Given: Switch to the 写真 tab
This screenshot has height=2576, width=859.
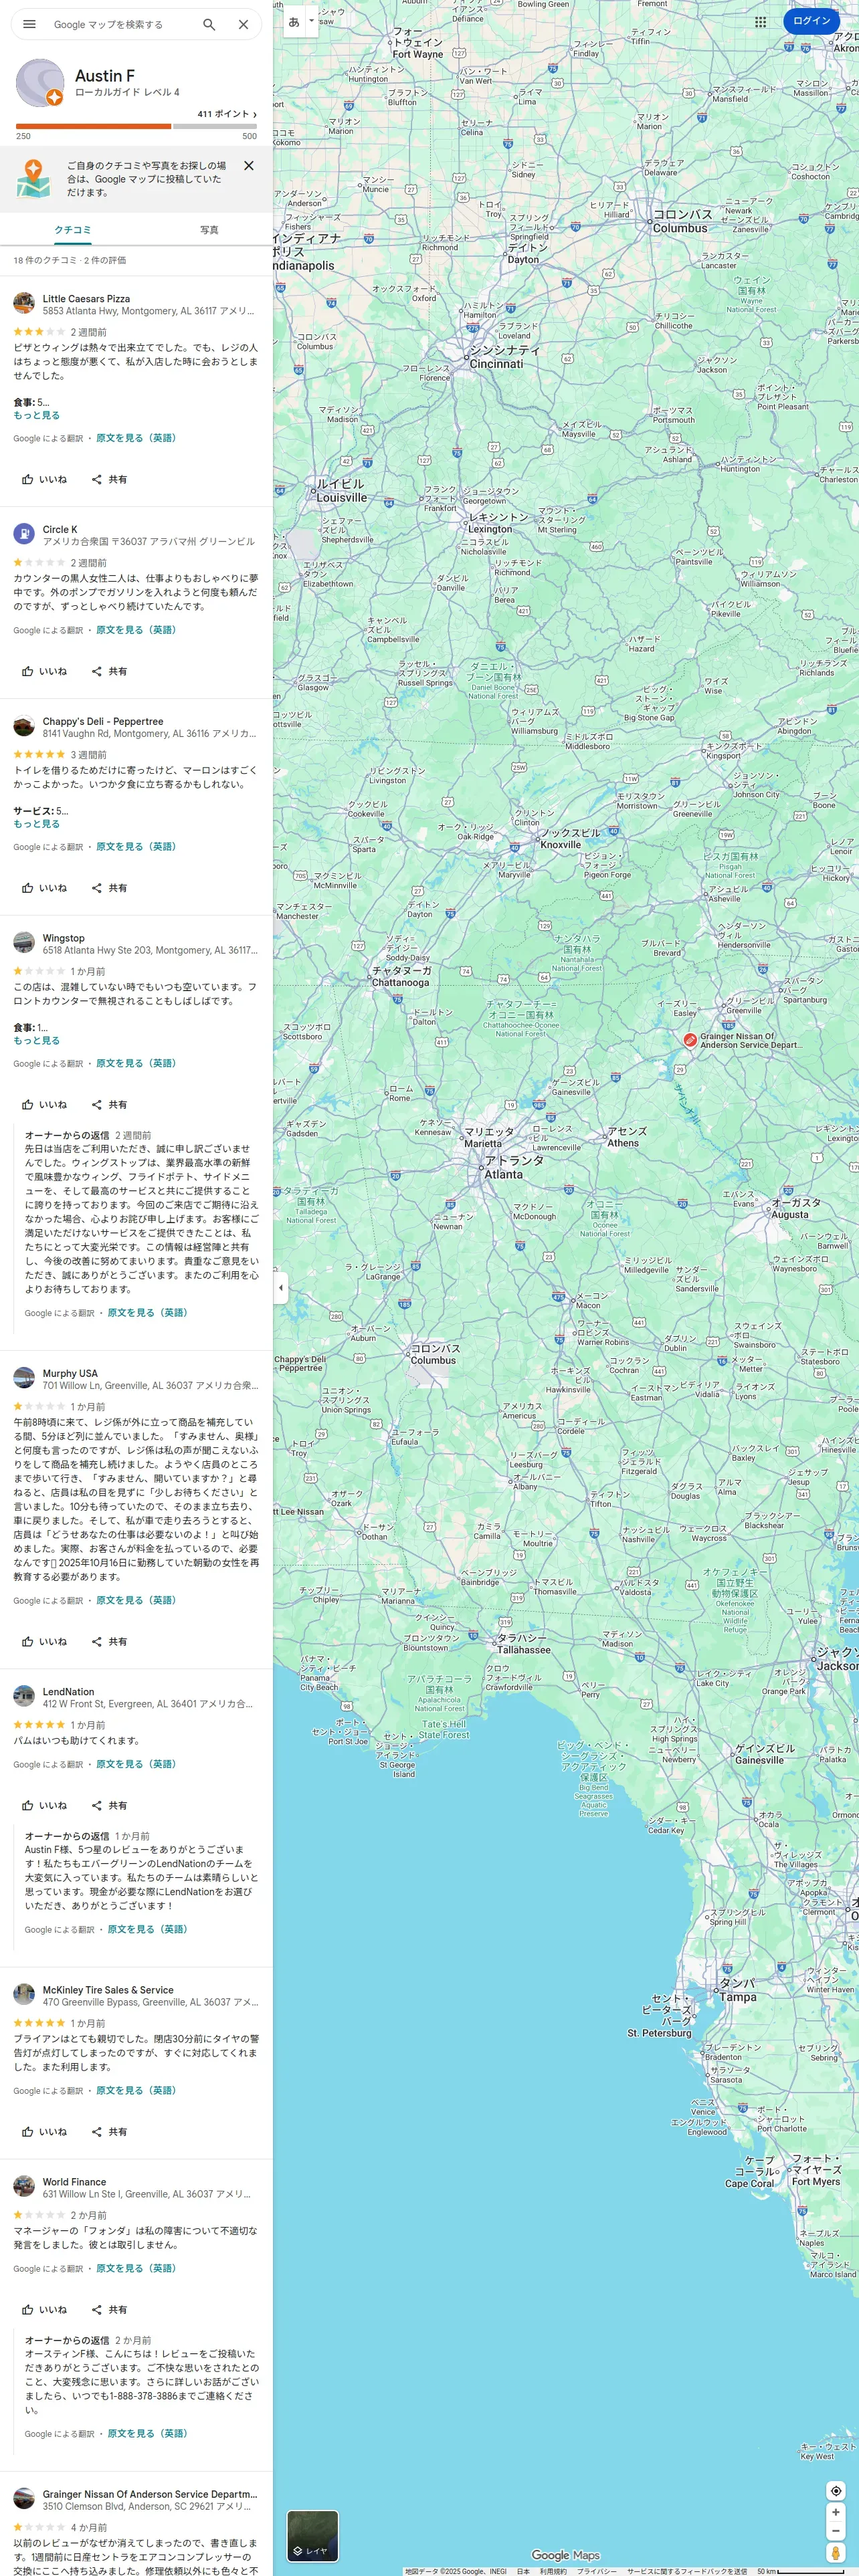Looking at the screenshot, I should (x=209, y=230).
